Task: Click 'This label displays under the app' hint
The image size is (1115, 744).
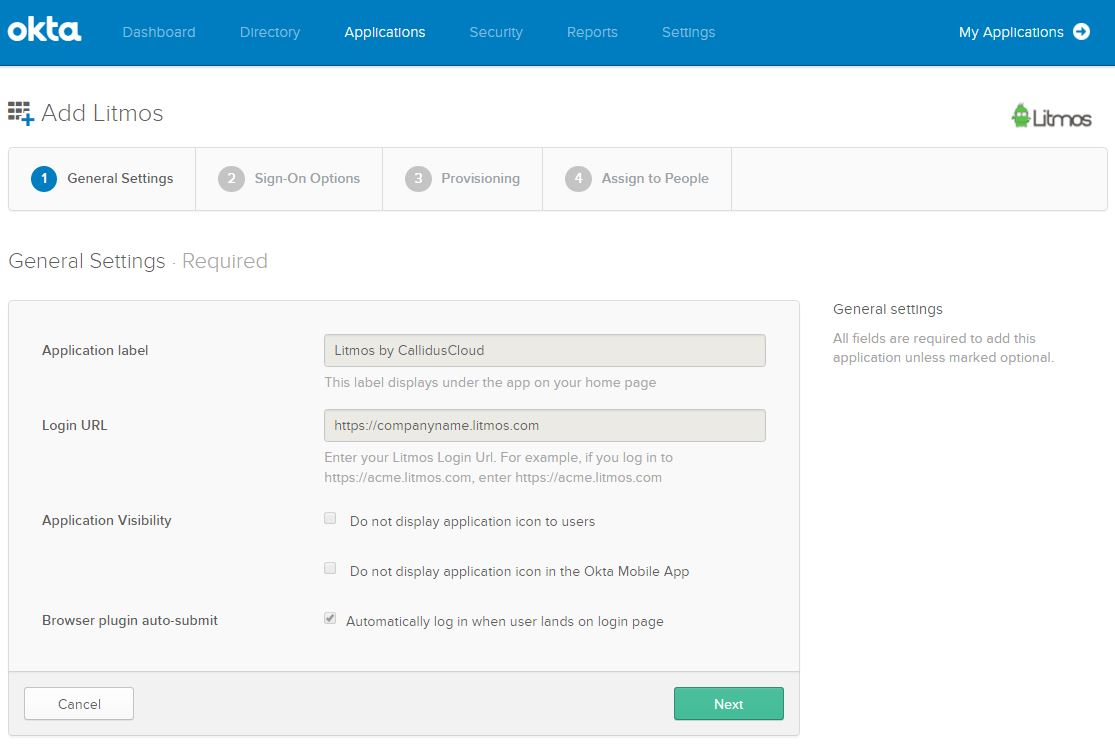Action: coord(490,383)
